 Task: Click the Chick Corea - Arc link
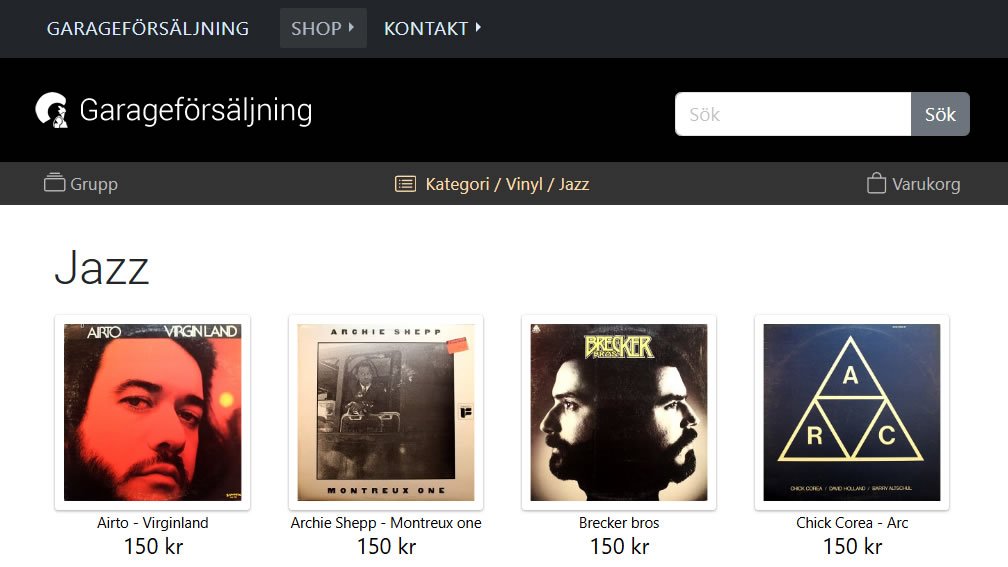[x=852, y=523]
